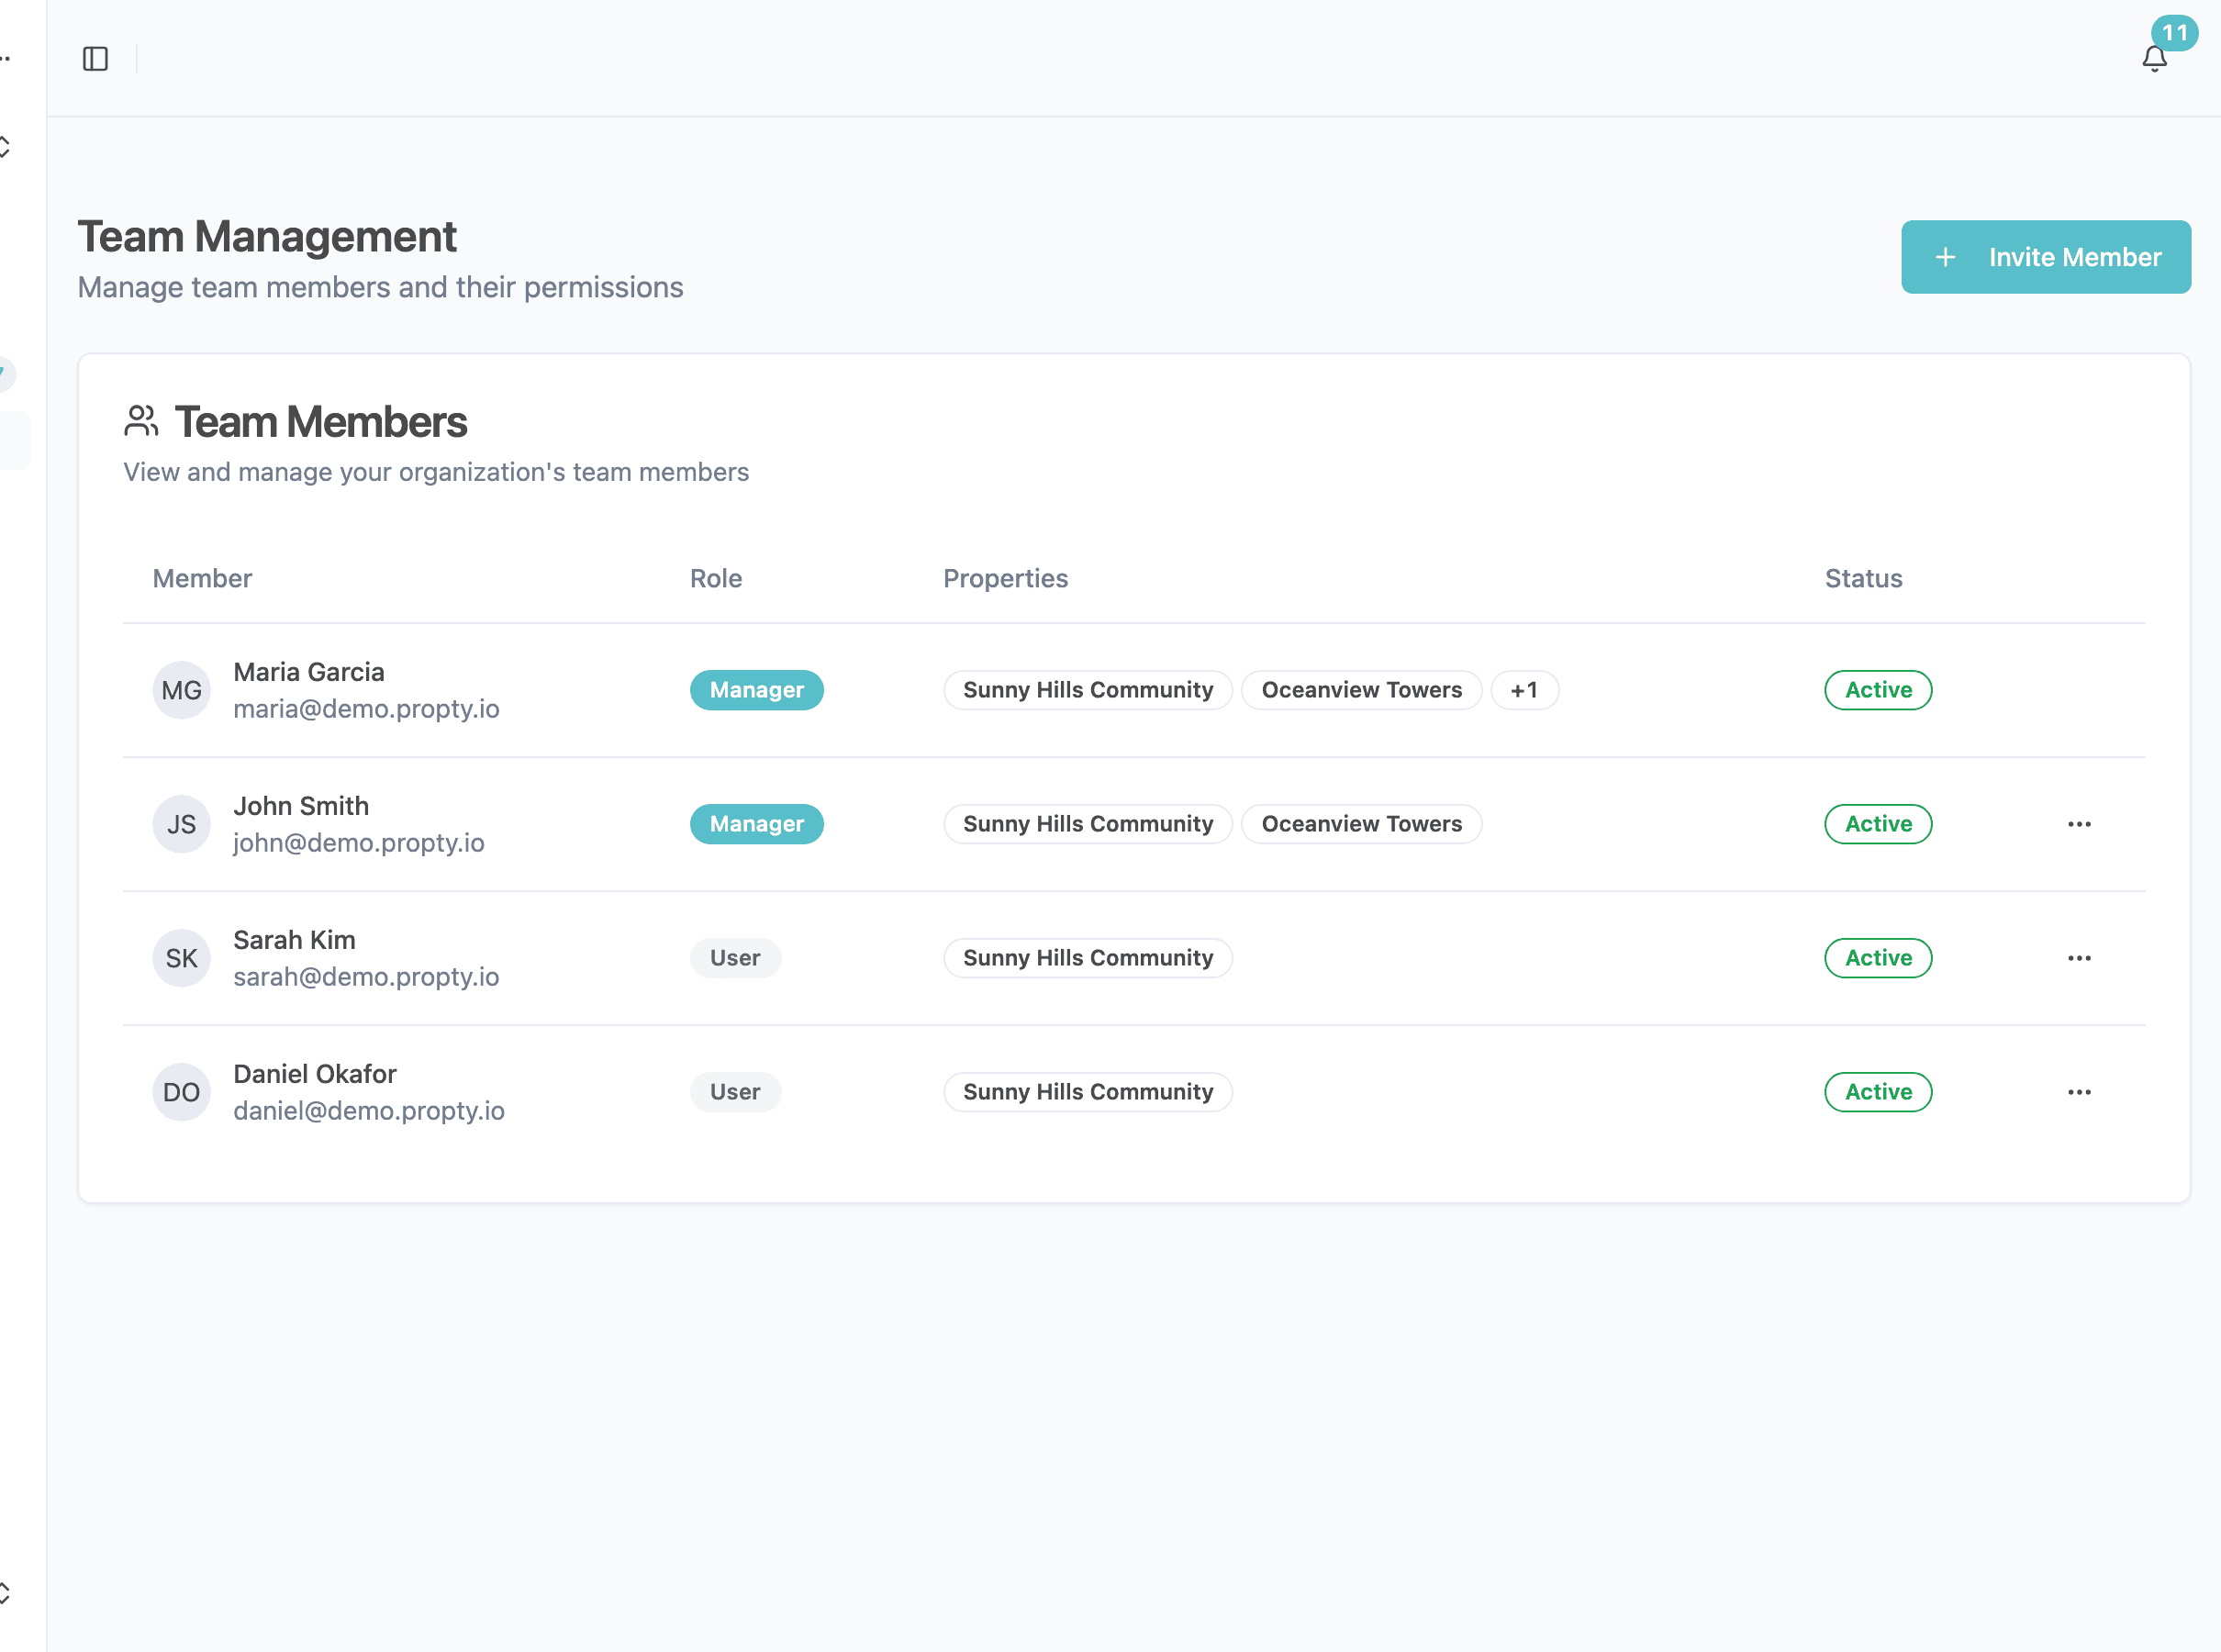Click Sarah Kim's SK avatar

(x=181, y=958)
